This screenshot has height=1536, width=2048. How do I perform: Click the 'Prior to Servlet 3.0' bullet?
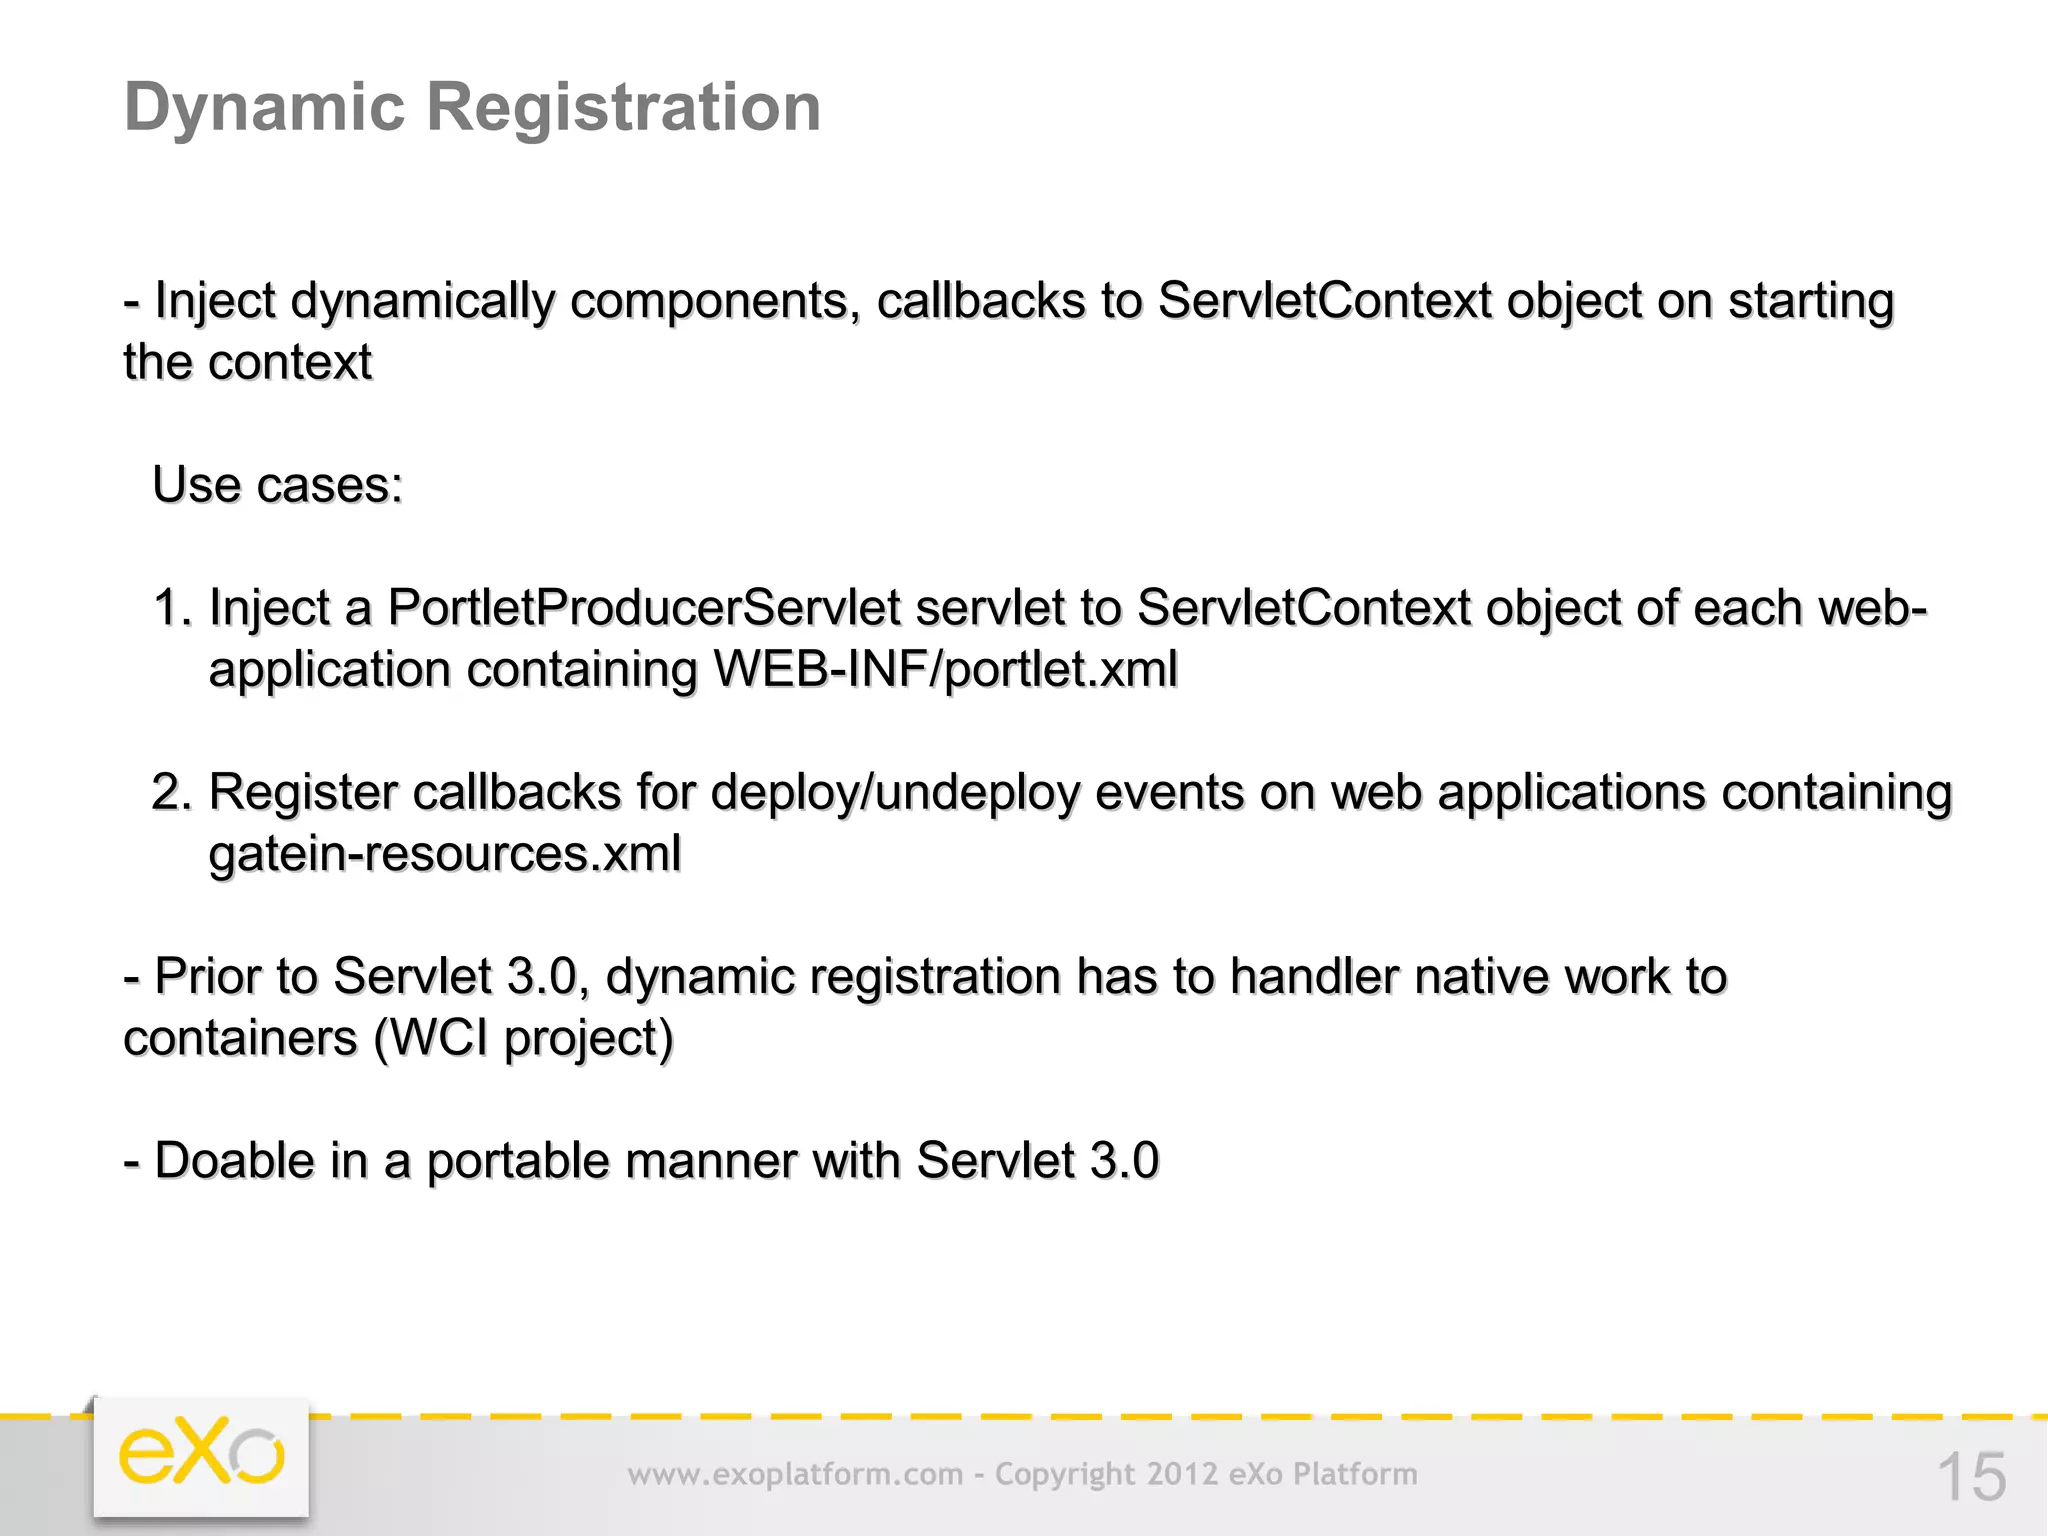click(925, 1007)
